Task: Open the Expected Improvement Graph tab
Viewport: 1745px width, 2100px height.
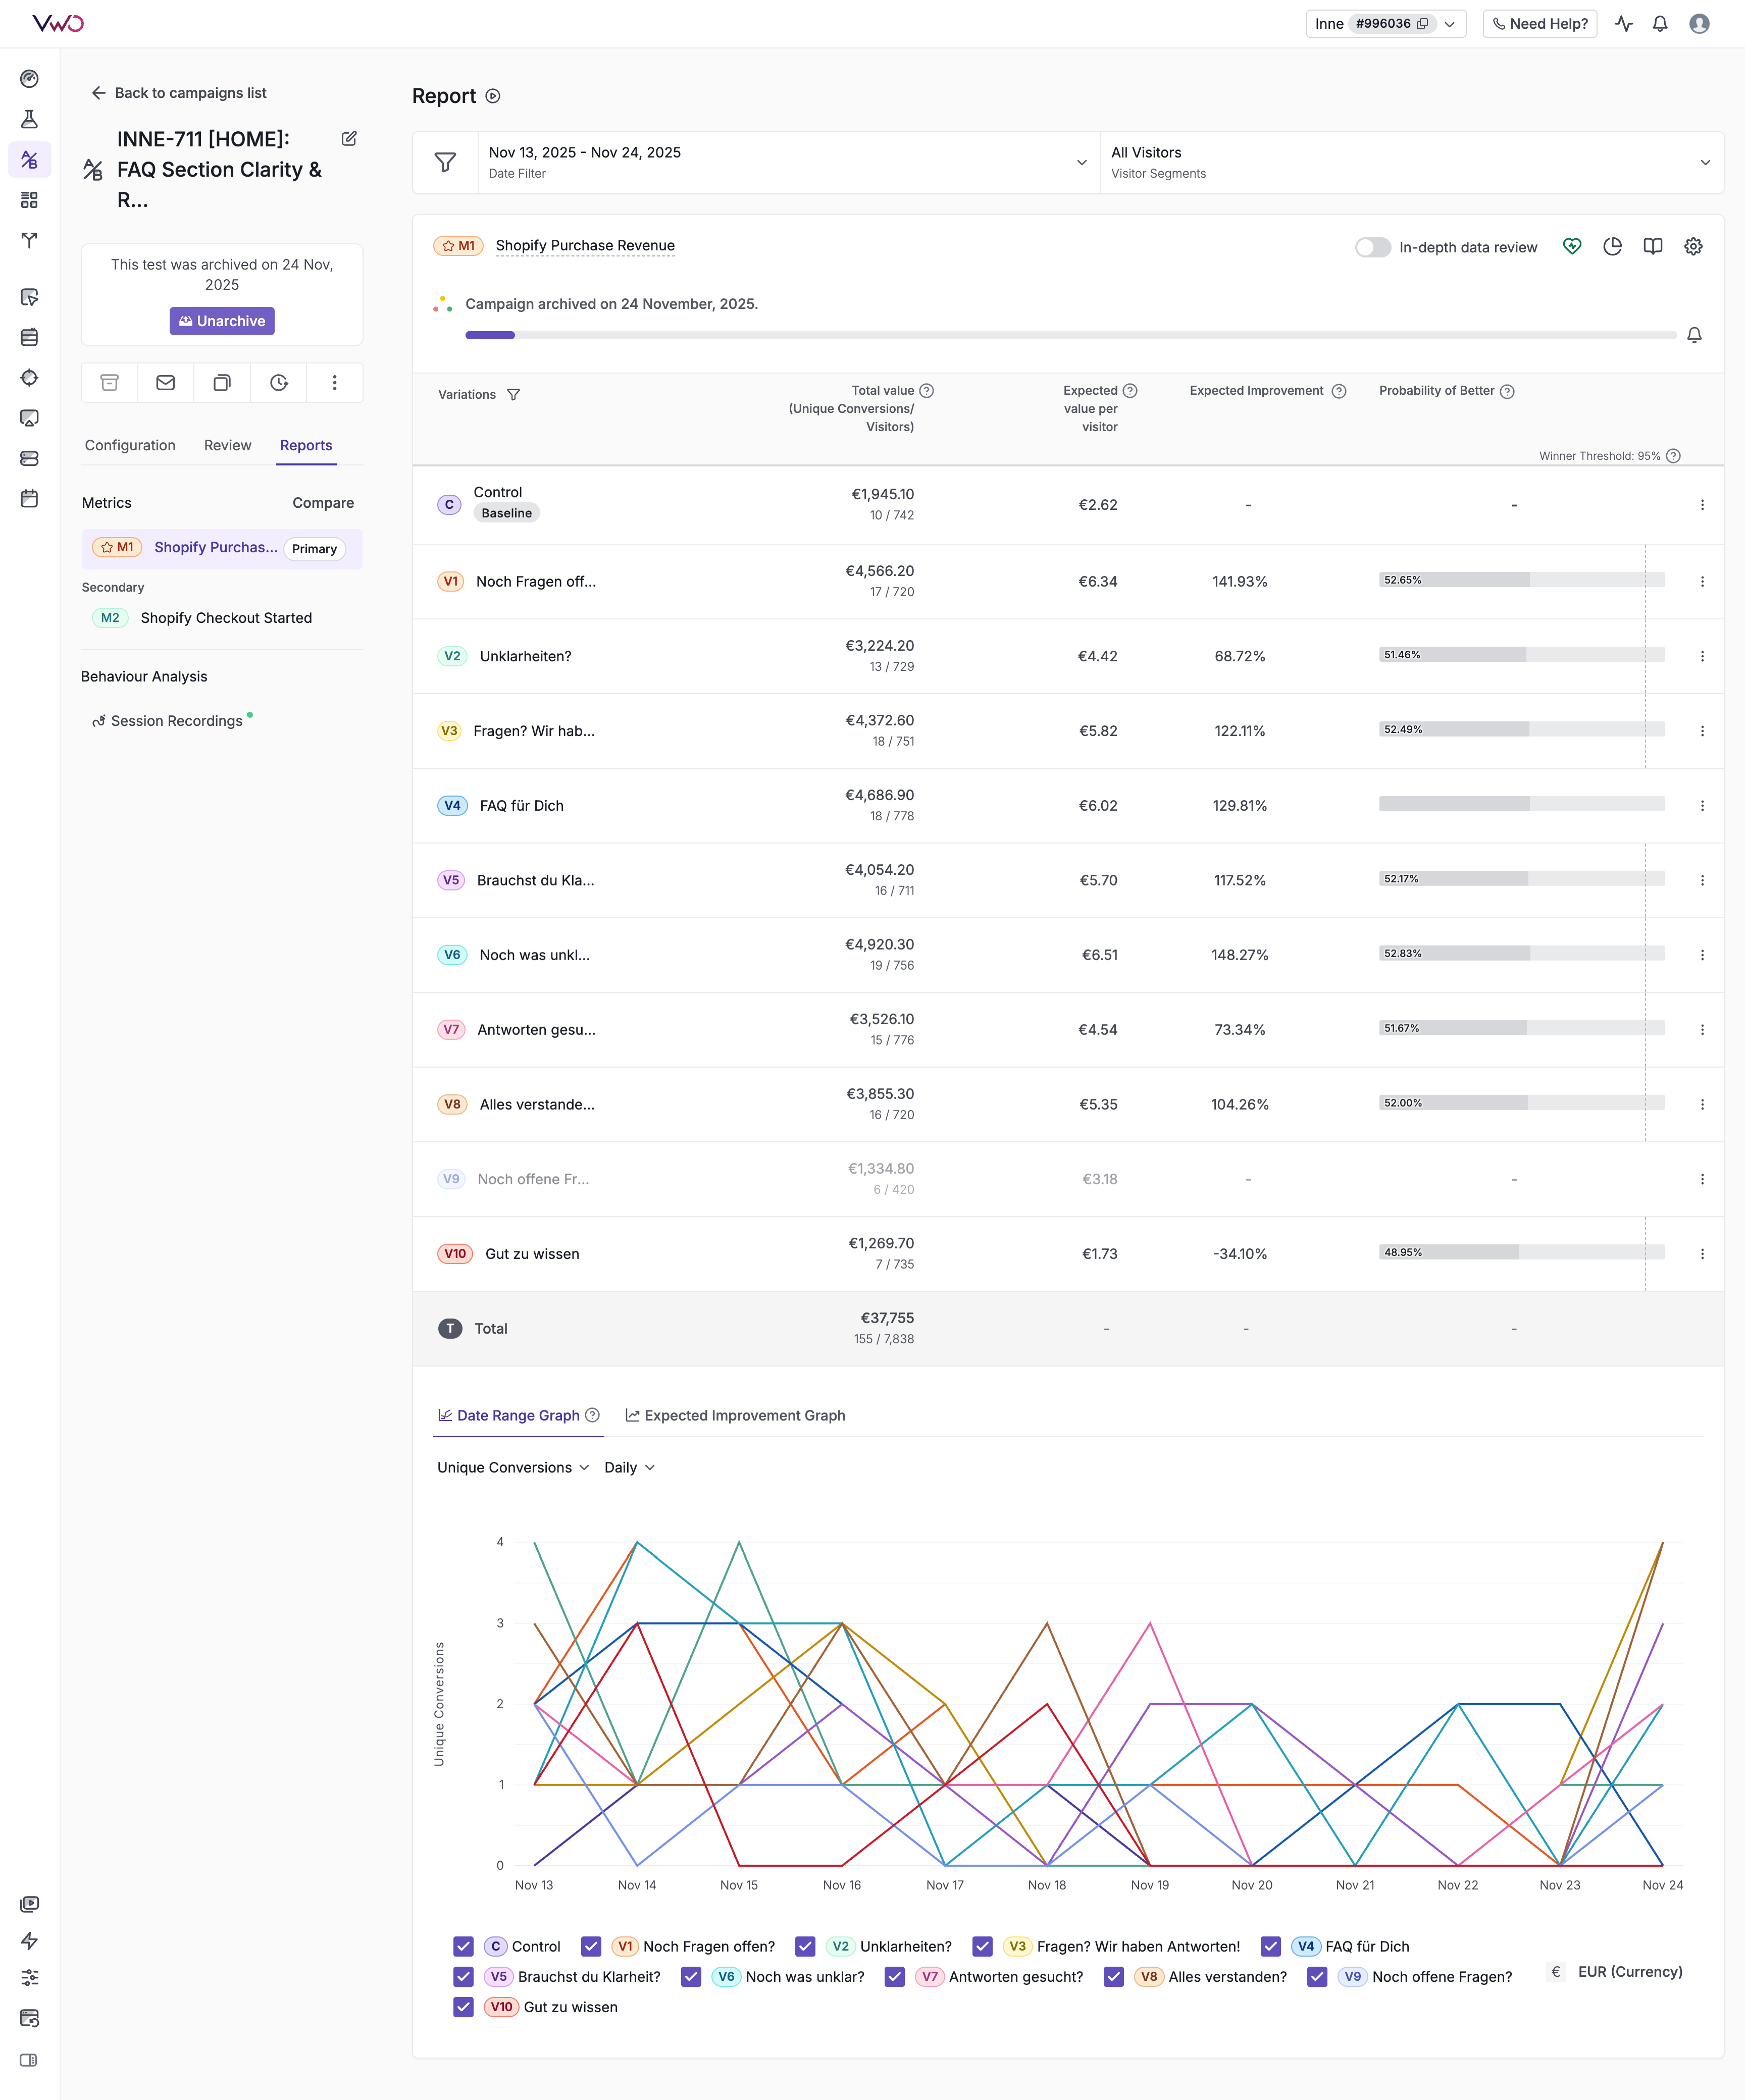Action: [x=735, y=1415]
